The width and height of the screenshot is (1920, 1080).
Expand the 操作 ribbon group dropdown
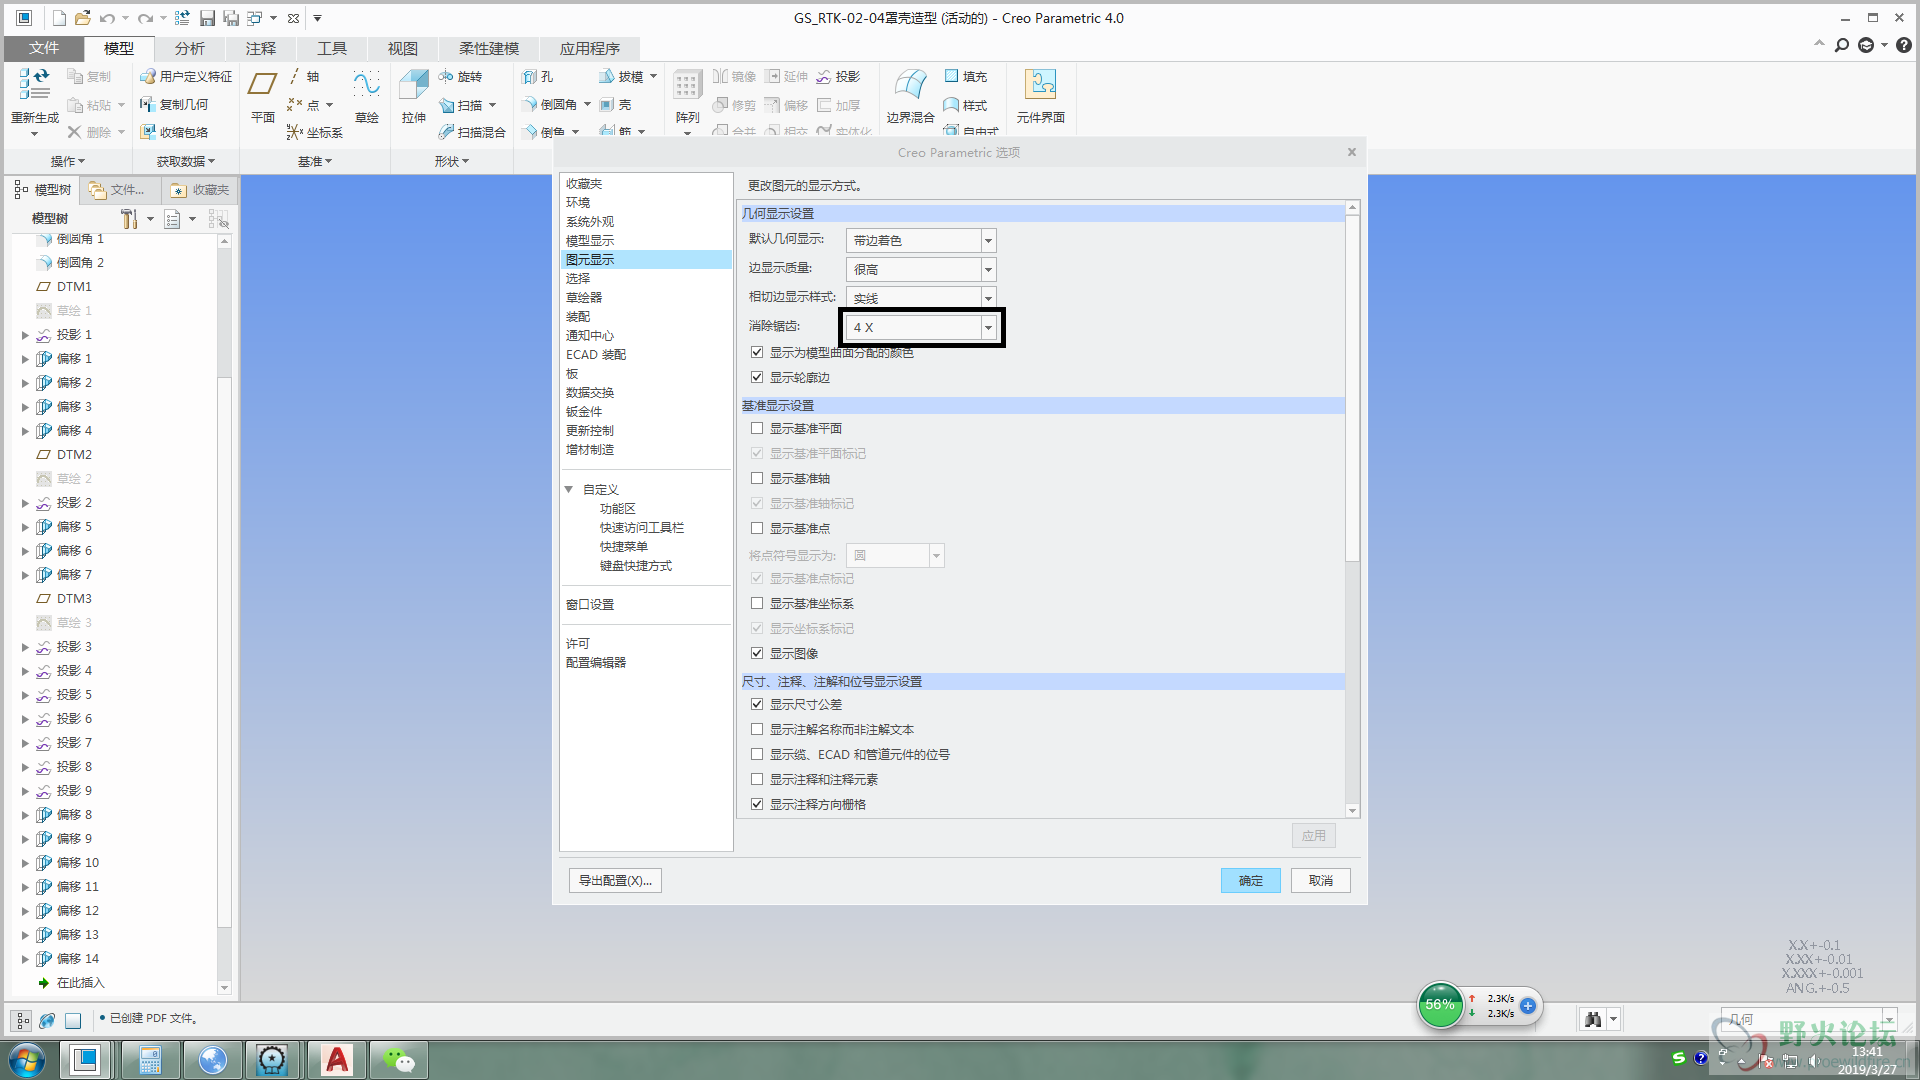68,161
